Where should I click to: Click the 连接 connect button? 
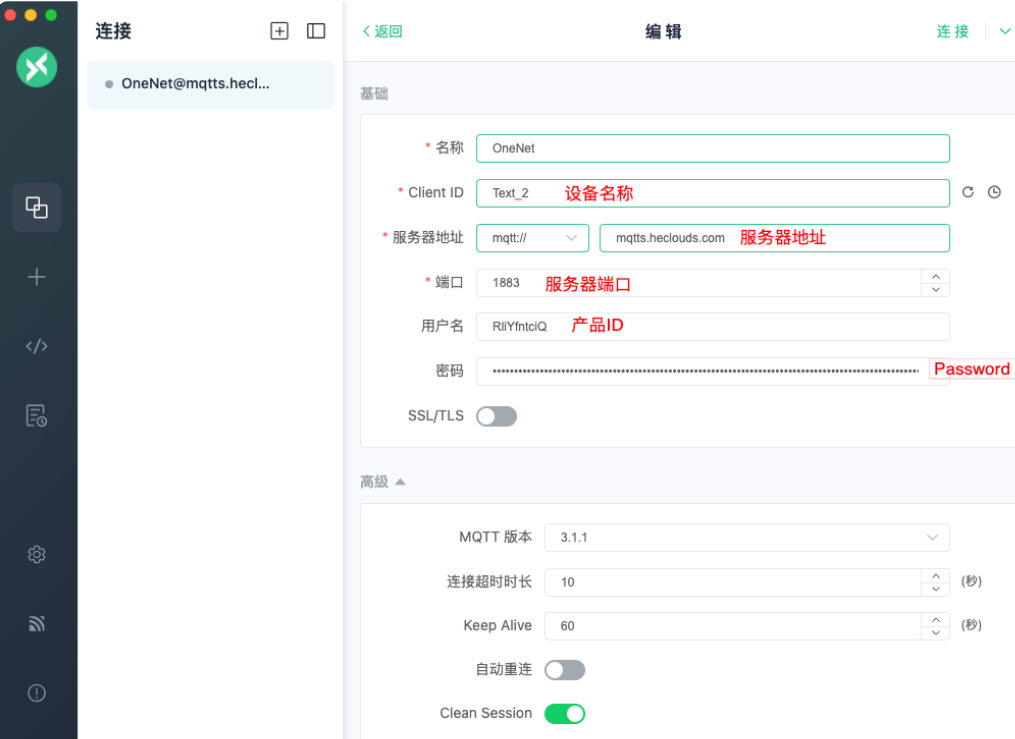point(951,31)
